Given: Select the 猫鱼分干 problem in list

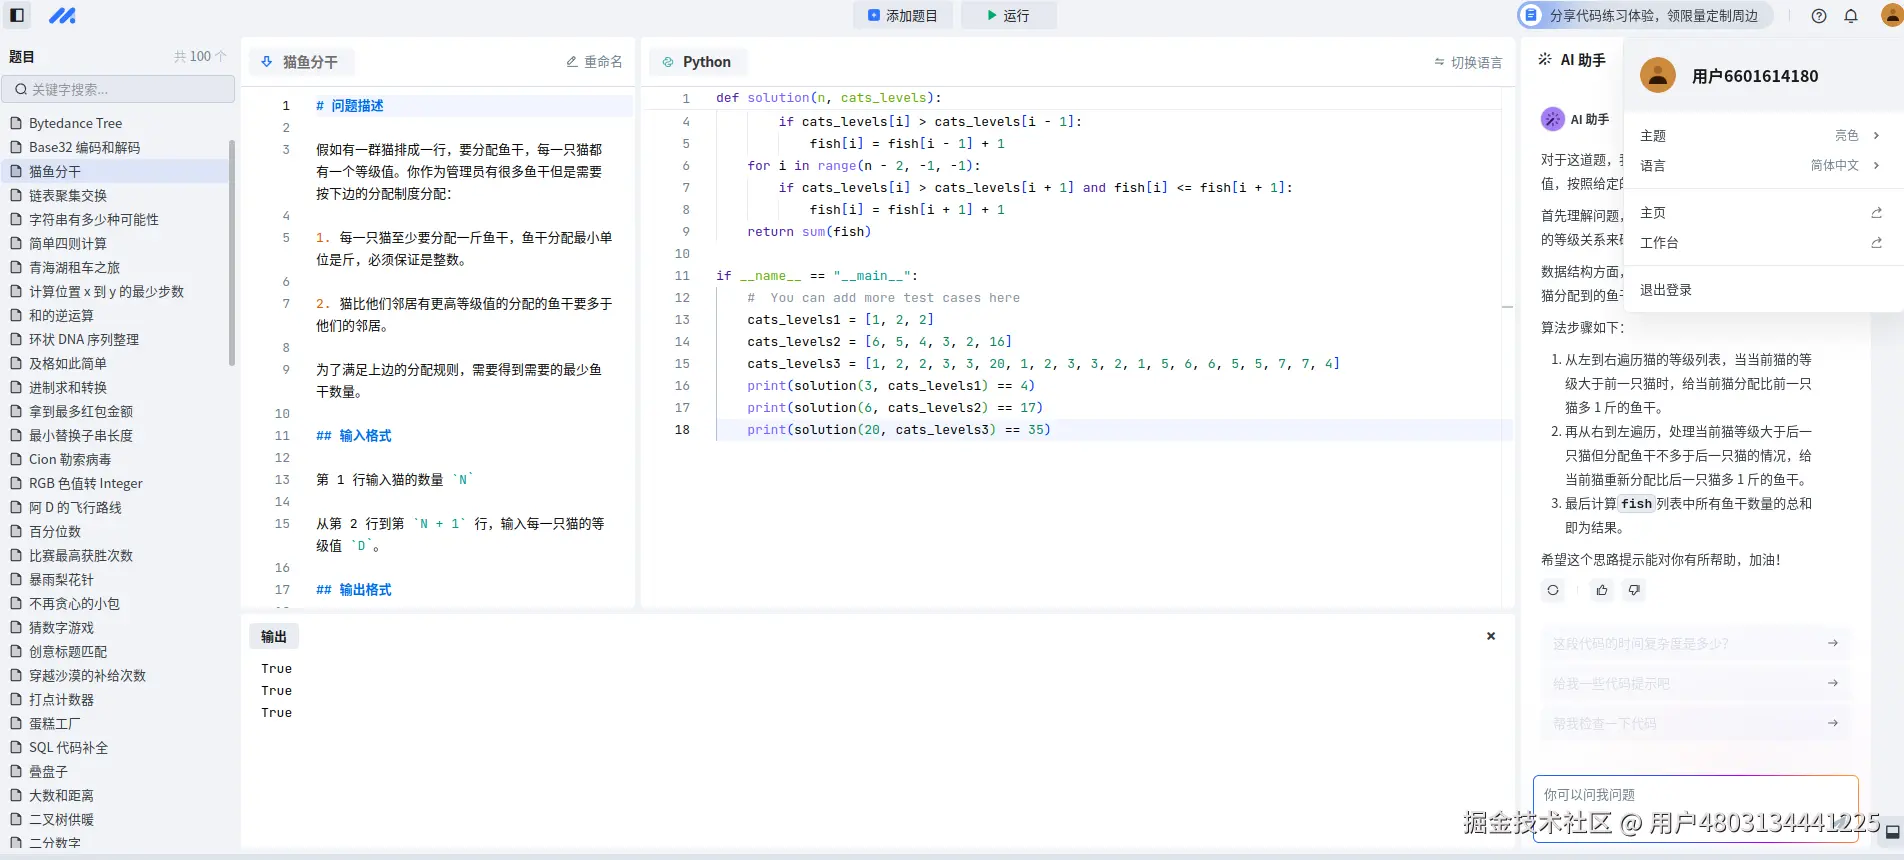Looking at the screenshot, I should [x=115, y=171].
